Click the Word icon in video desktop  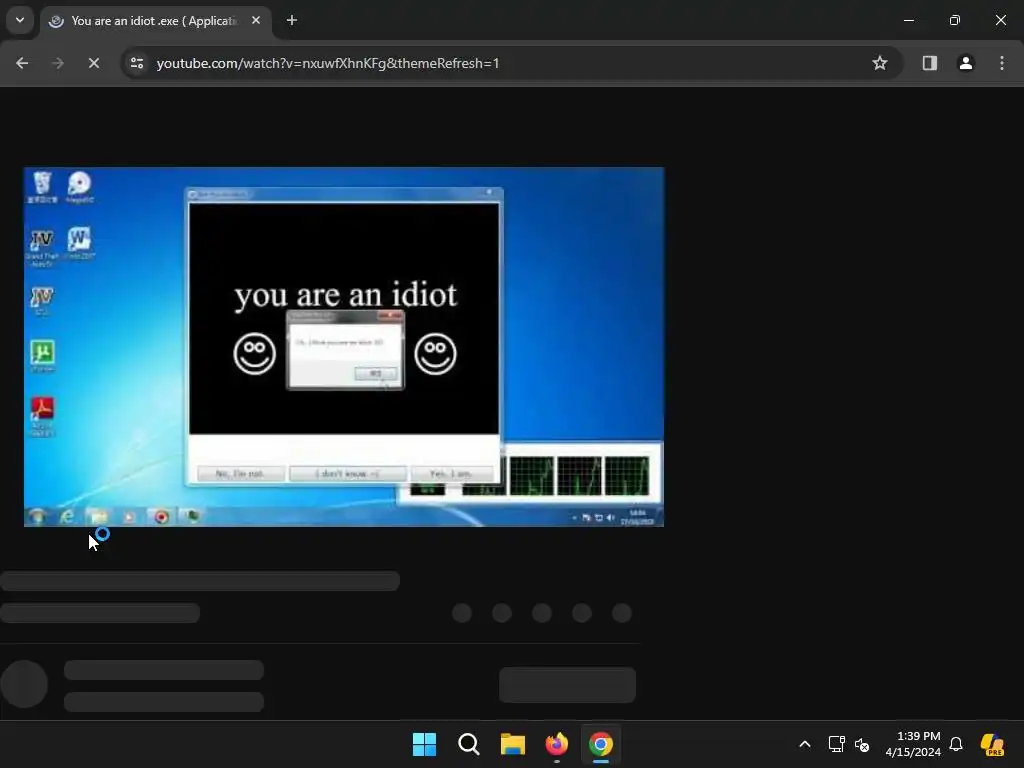79,243
